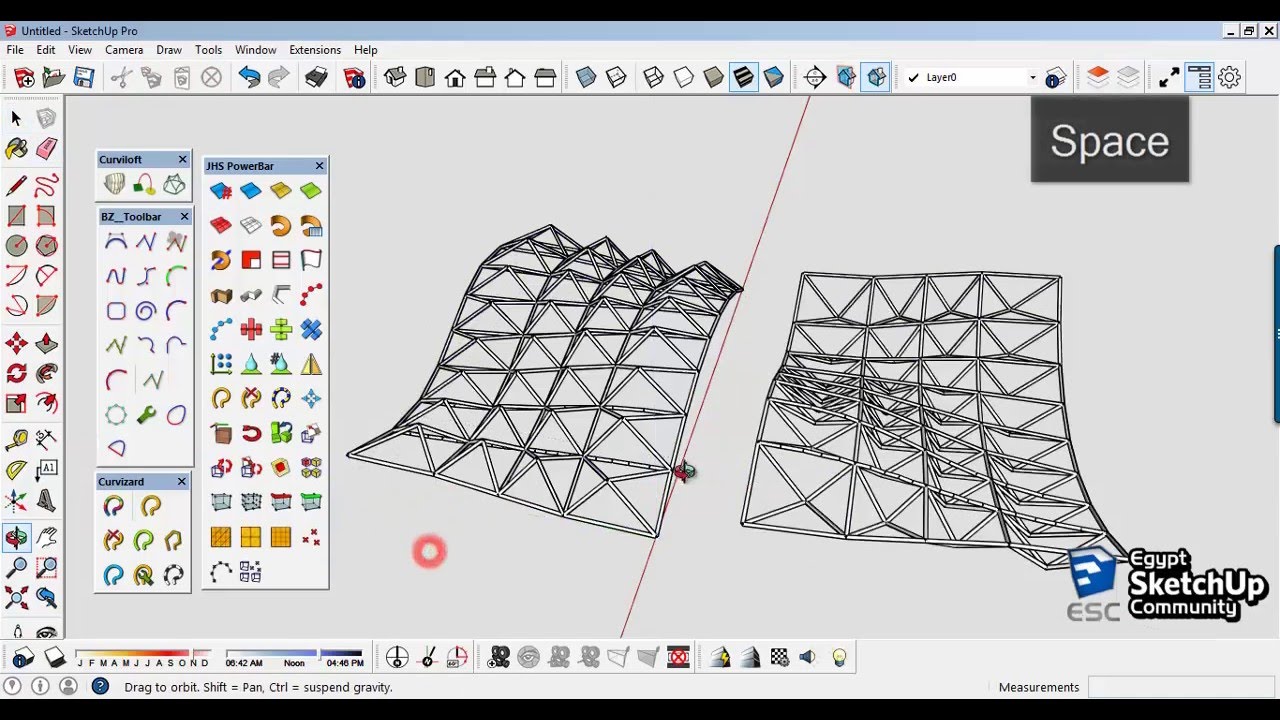Toggle layer visibility checkmark for Layer0
Image resolution: width=1280 pixels, height=720 pixels.
click(913, 77)
